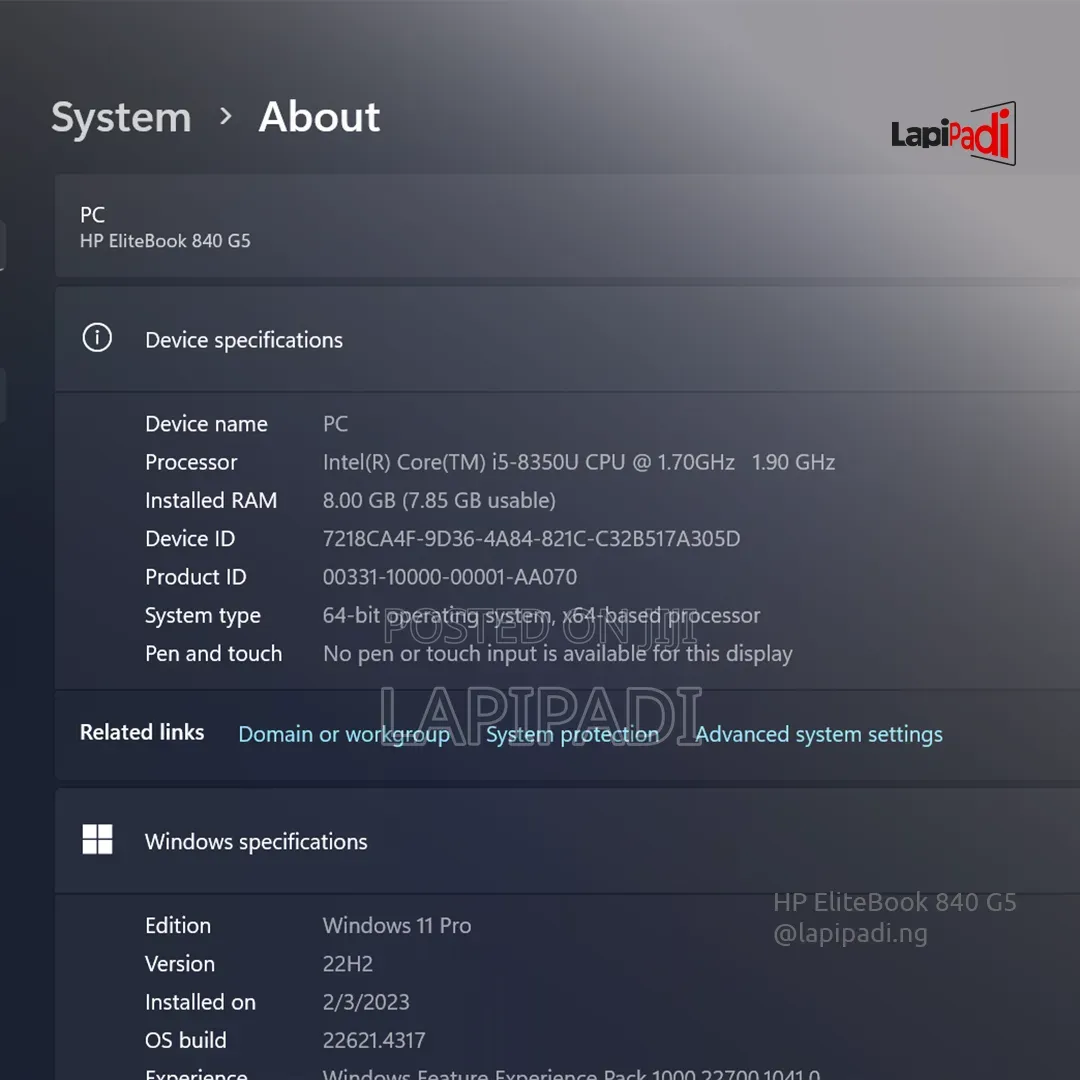The height and width of the screenshot is (1080, 1080).
Task: Select the Processor value text
Action: click(579, 462)
